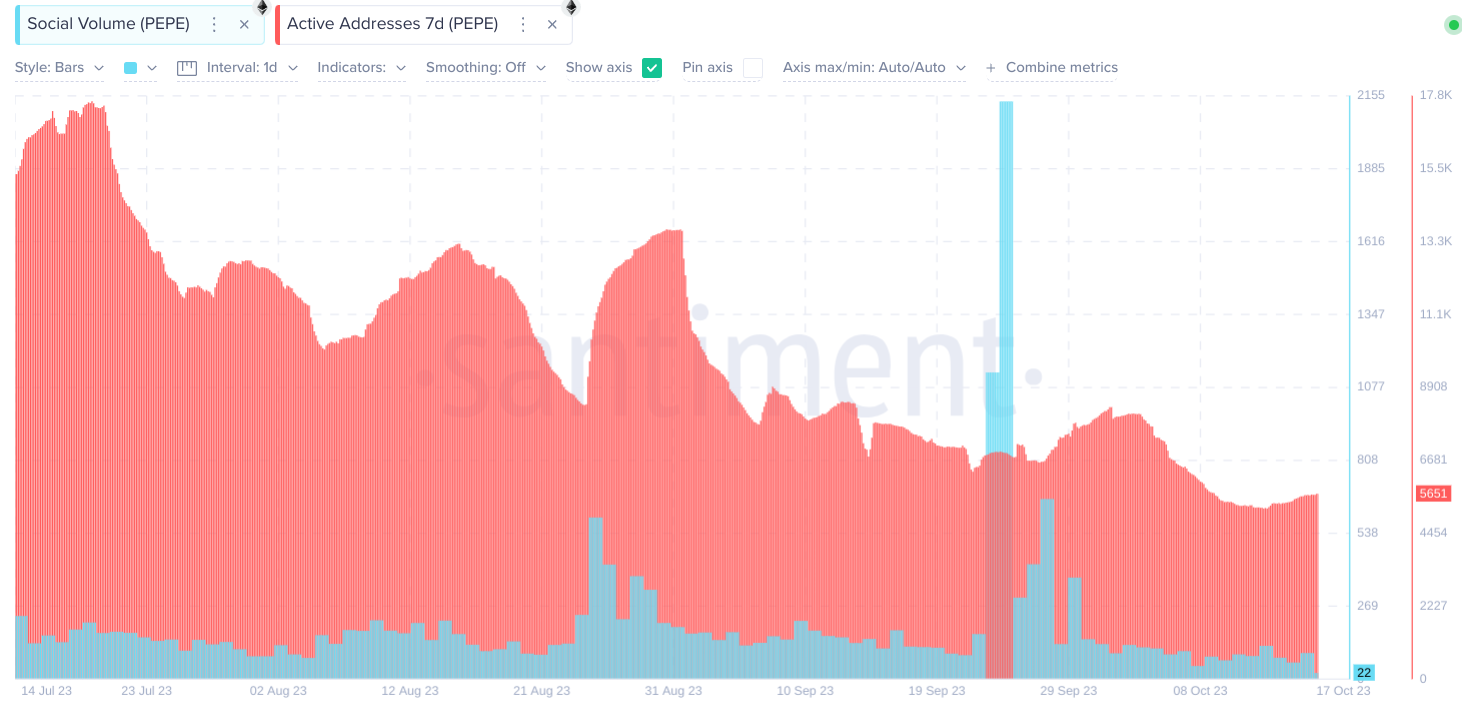Screen dimensions: 1462x701
Task: Click the cyan 22 axis value label
Action: 1363,672
